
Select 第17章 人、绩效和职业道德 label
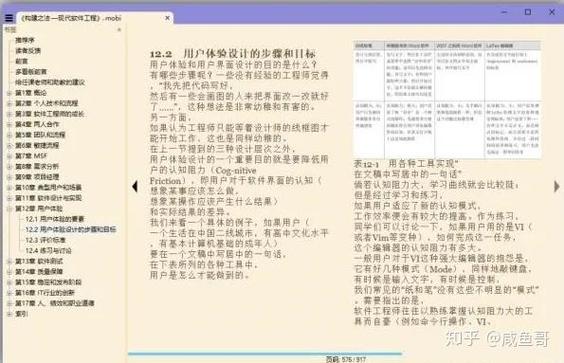tap(55, 303)
